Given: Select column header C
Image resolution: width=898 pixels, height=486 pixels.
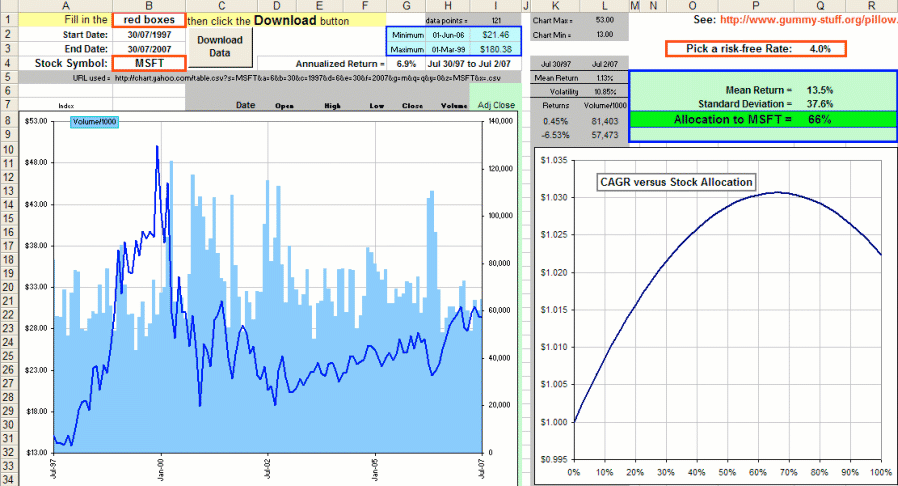Looking at the screenshot, I should 221,6.
